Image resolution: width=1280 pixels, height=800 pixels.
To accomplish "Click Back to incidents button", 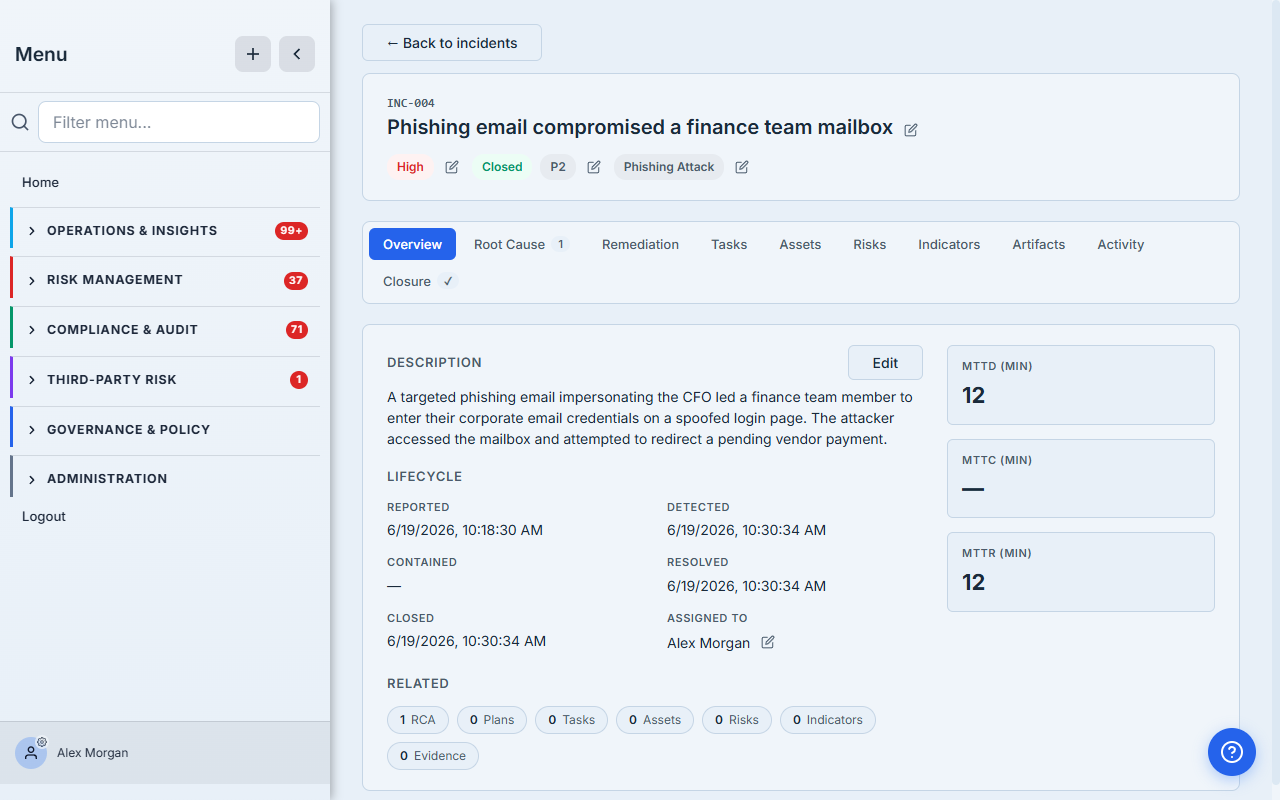I will (452, 43).
